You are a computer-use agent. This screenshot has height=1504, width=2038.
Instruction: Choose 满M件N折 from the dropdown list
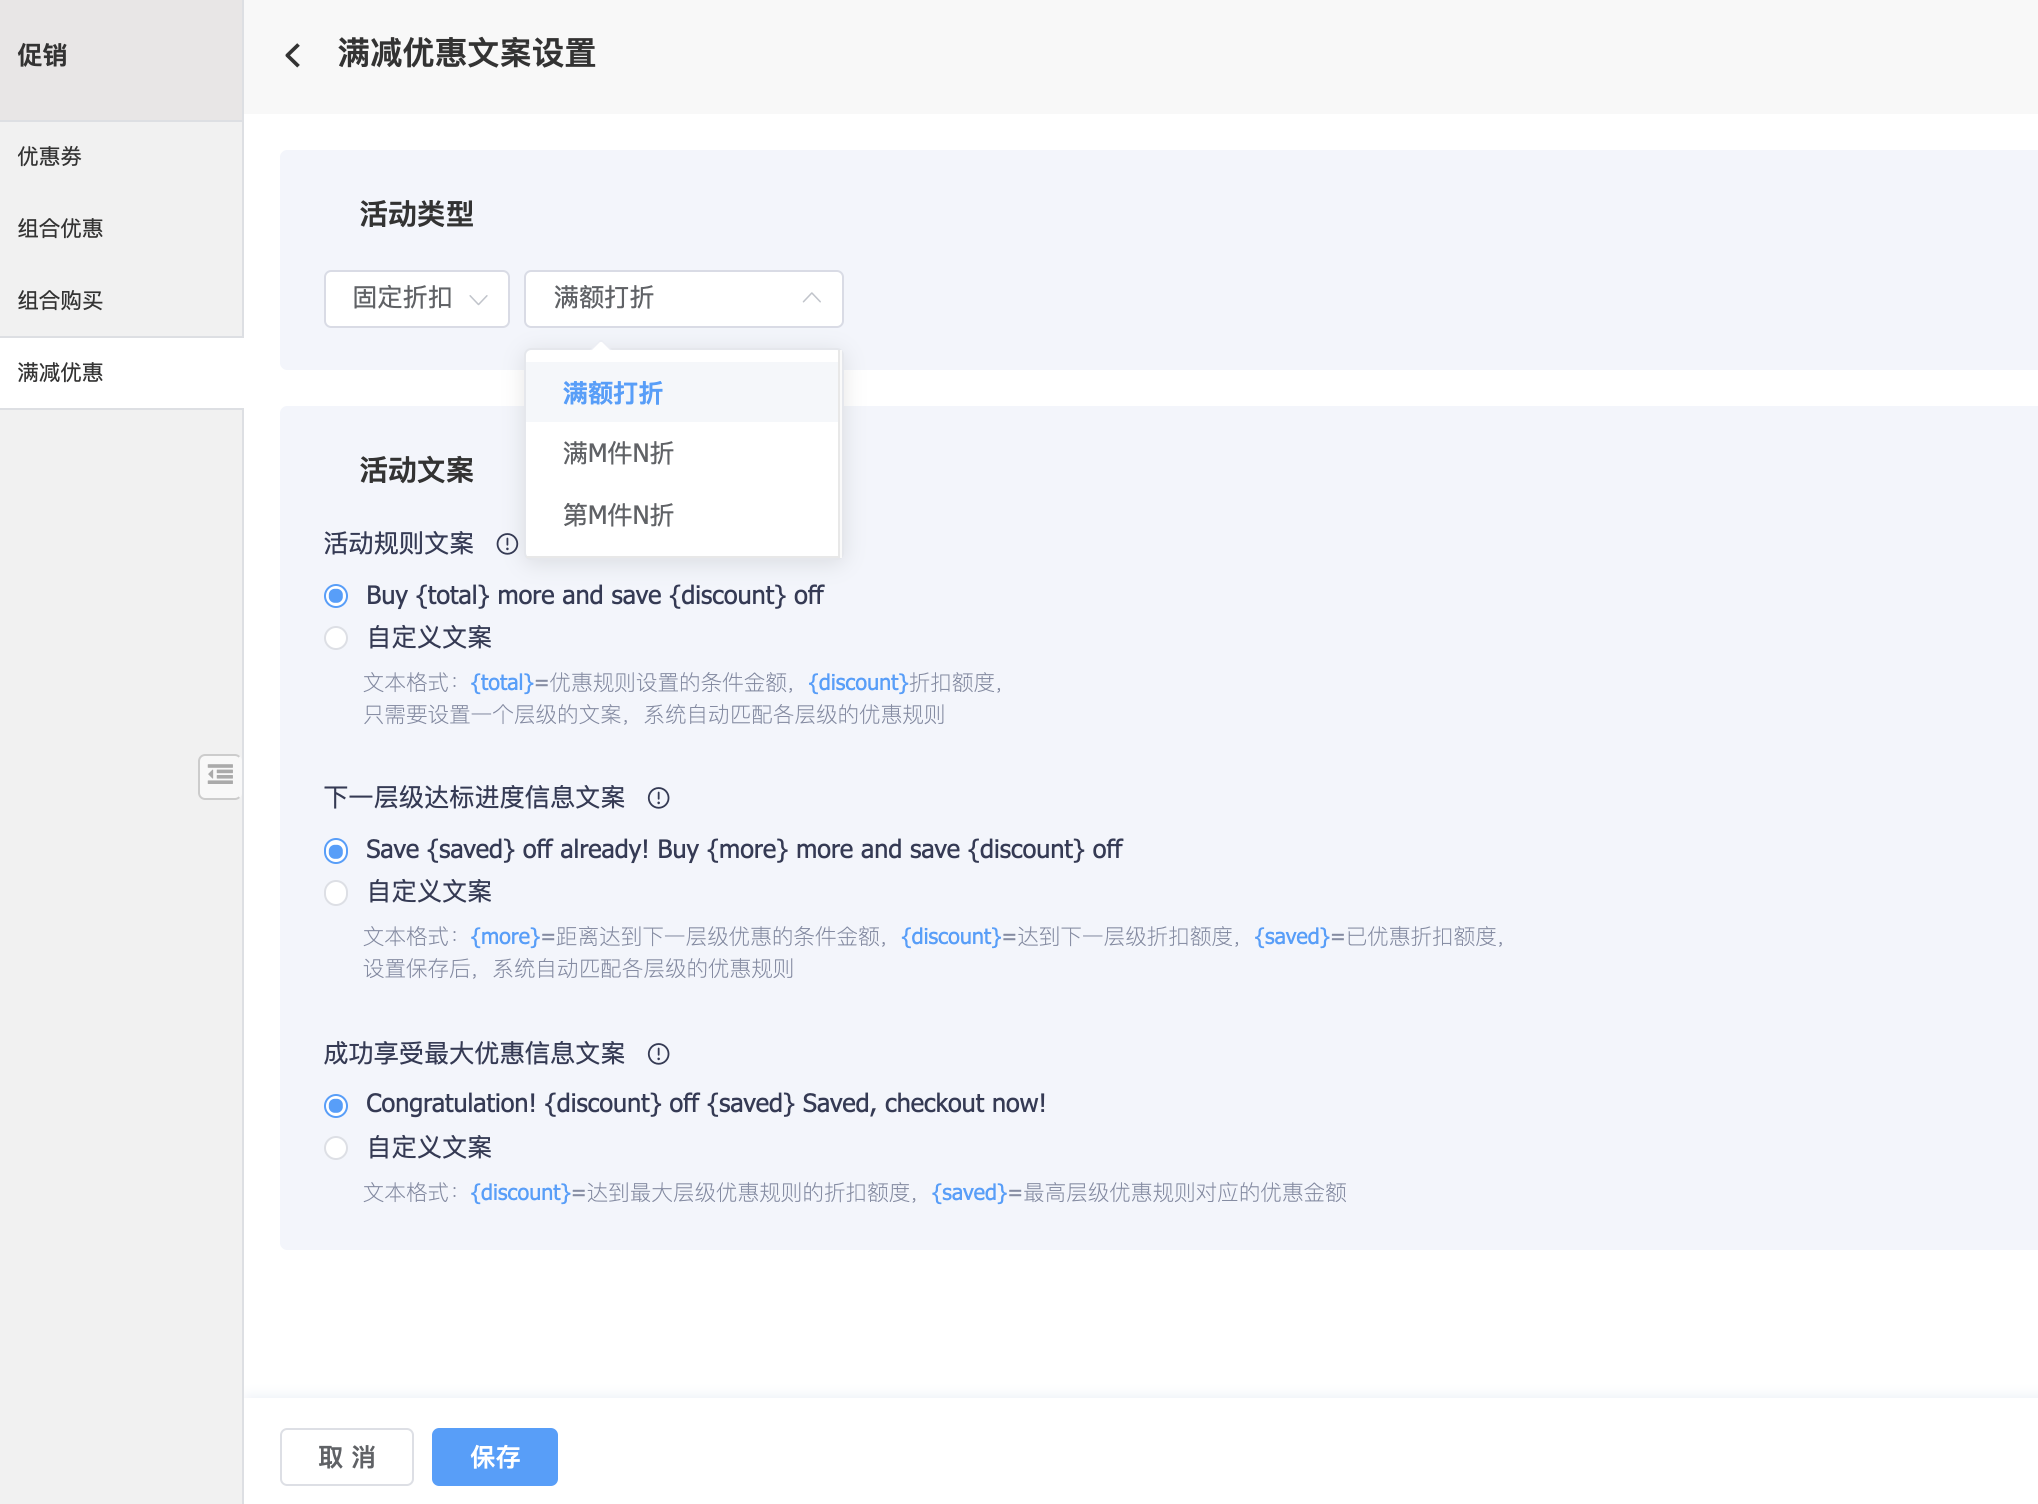tap(618, 454)
